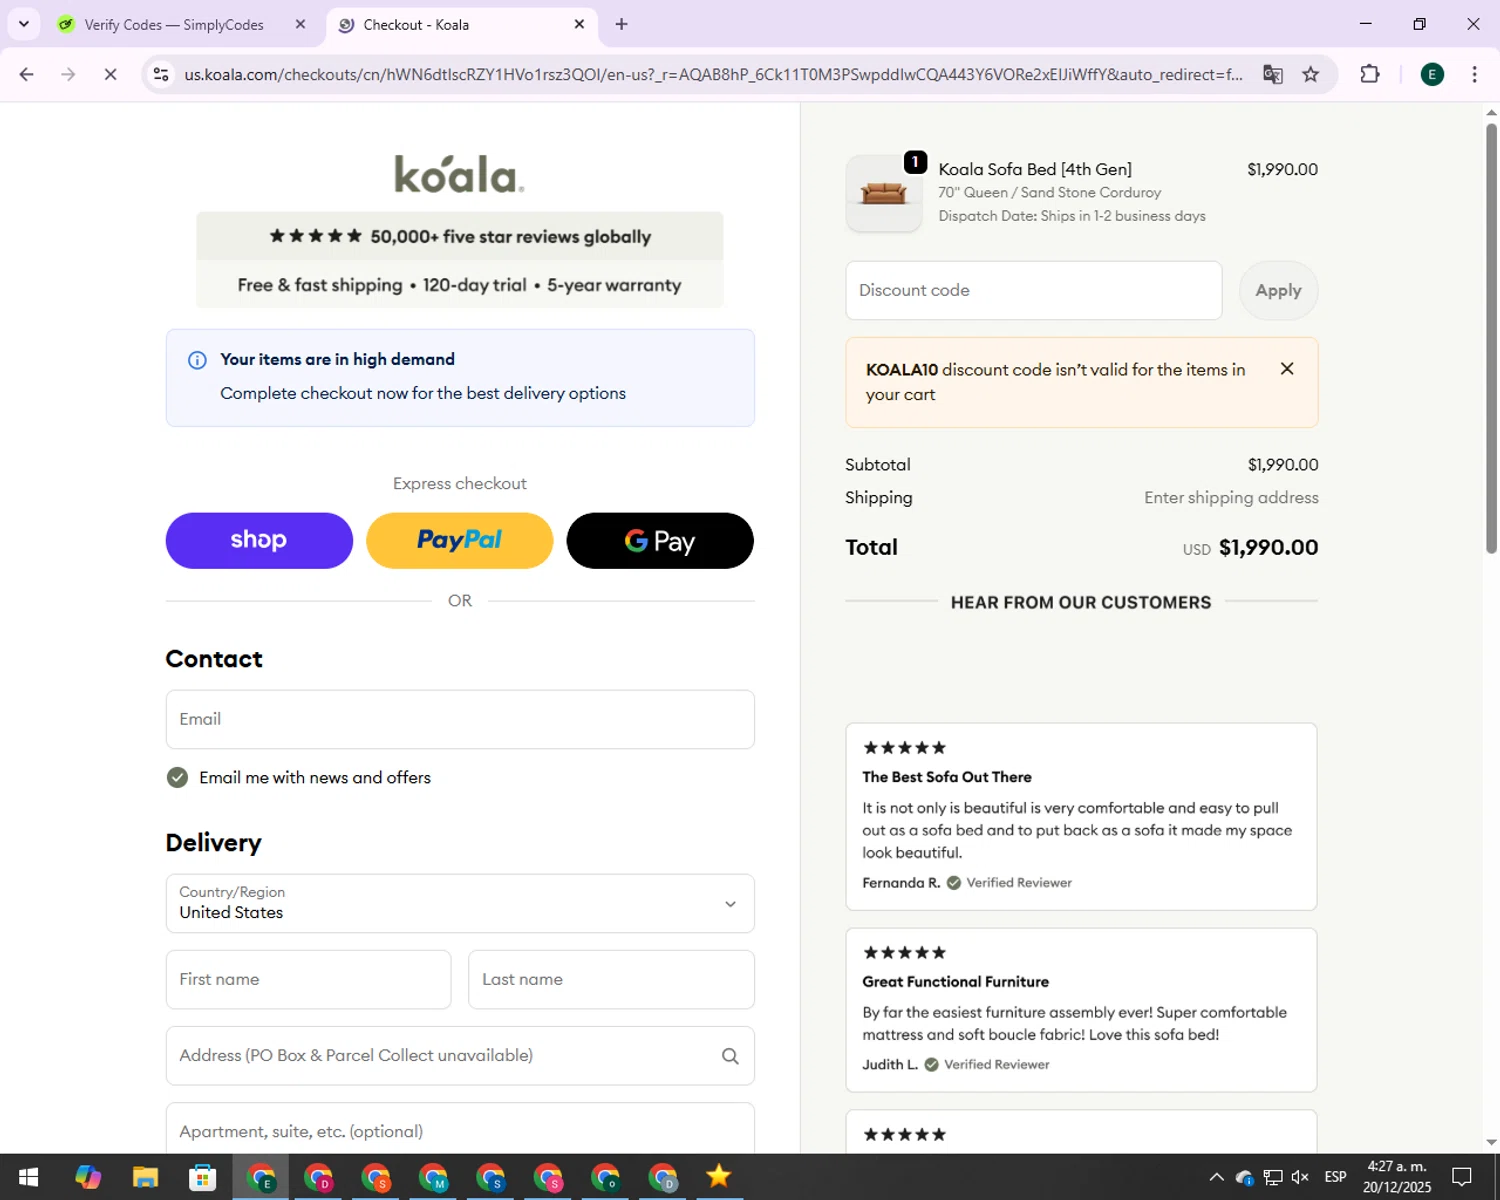Open the notifications center icon
Viewport: 1500px width, 1200px height.
[x=1462, y=1177]
